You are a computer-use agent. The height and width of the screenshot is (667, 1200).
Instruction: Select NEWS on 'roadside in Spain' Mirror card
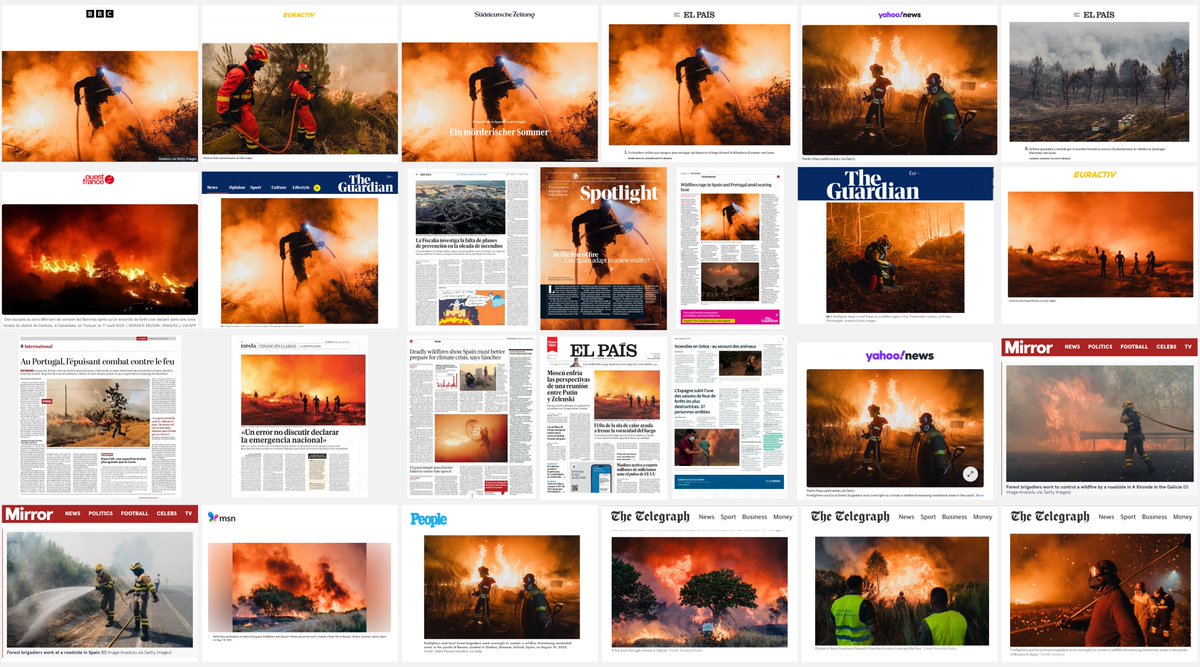pos(73,514)
